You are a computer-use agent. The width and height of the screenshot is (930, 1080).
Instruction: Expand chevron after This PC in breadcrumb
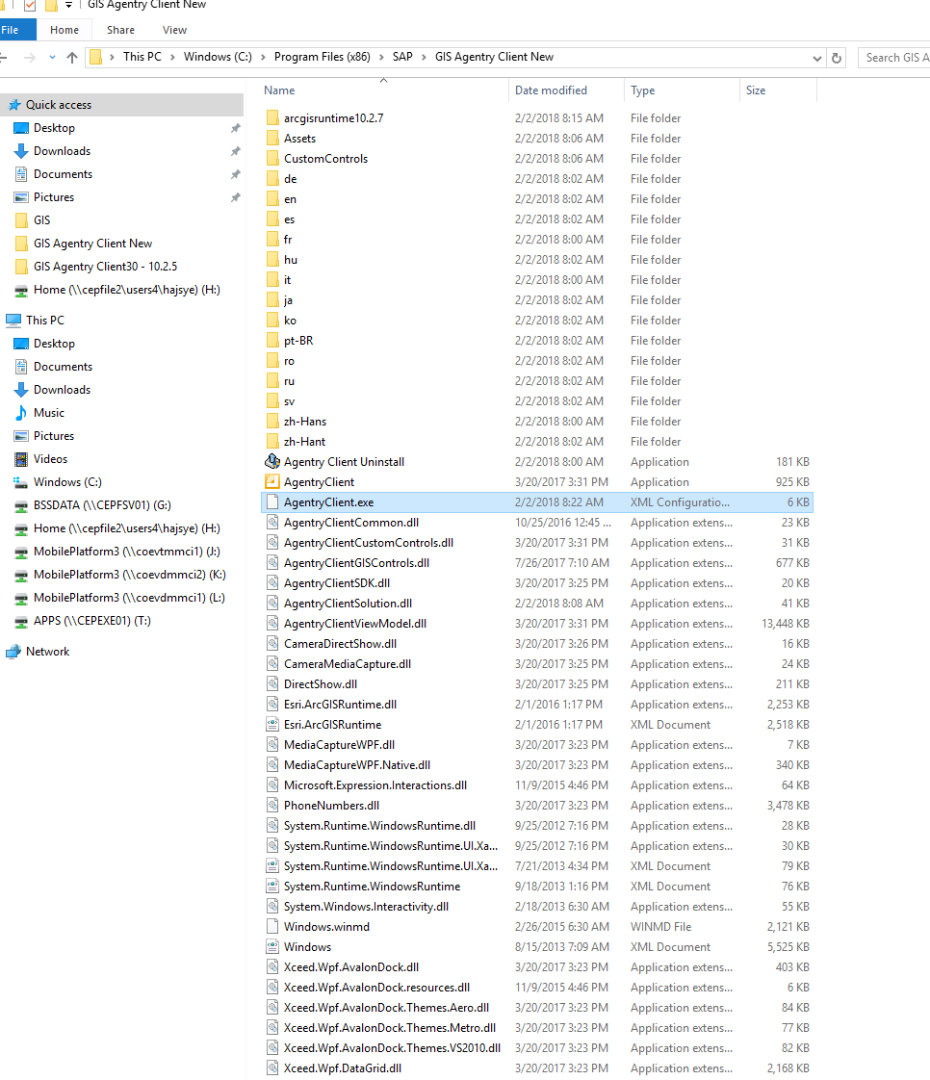(172, 57)
